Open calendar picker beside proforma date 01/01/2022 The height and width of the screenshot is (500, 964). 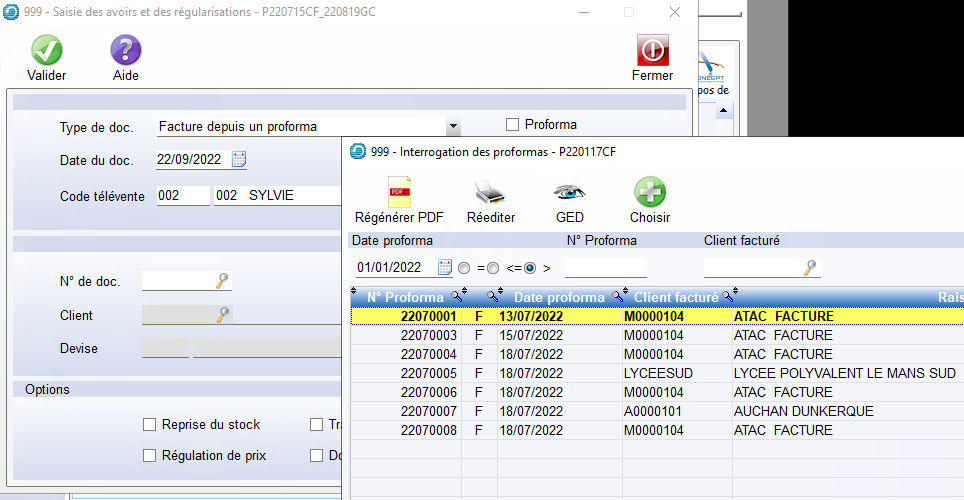(445, 267)
